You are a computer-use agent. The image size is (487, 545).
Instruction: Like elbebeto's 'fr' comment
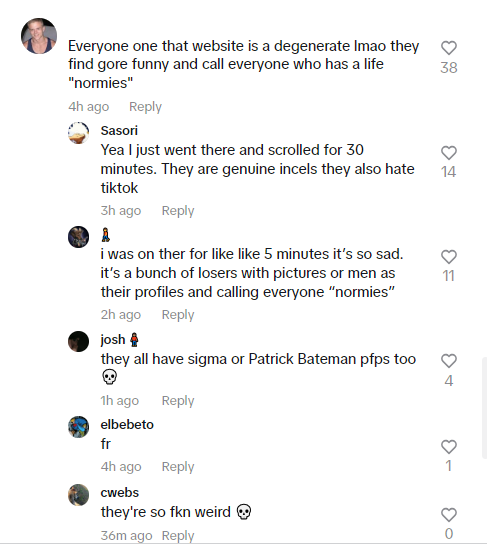tap(449, 447)
